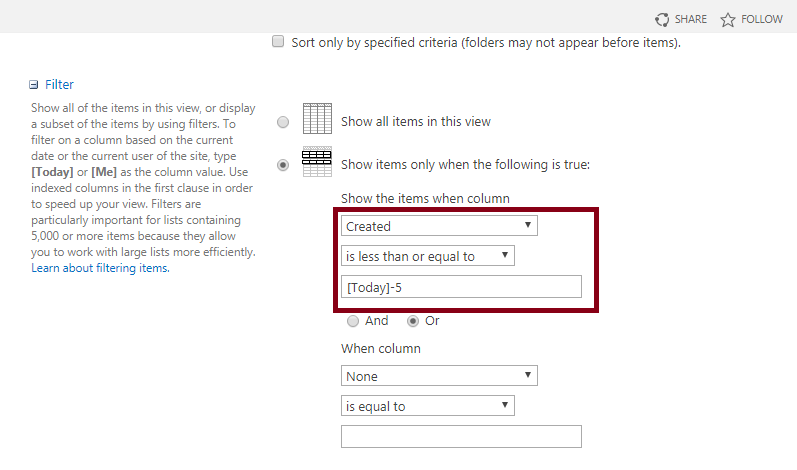The height and width of the screenshot is (470, 797).
Task: Select Show all items in this view radio
Action: [x=283, y=122]
